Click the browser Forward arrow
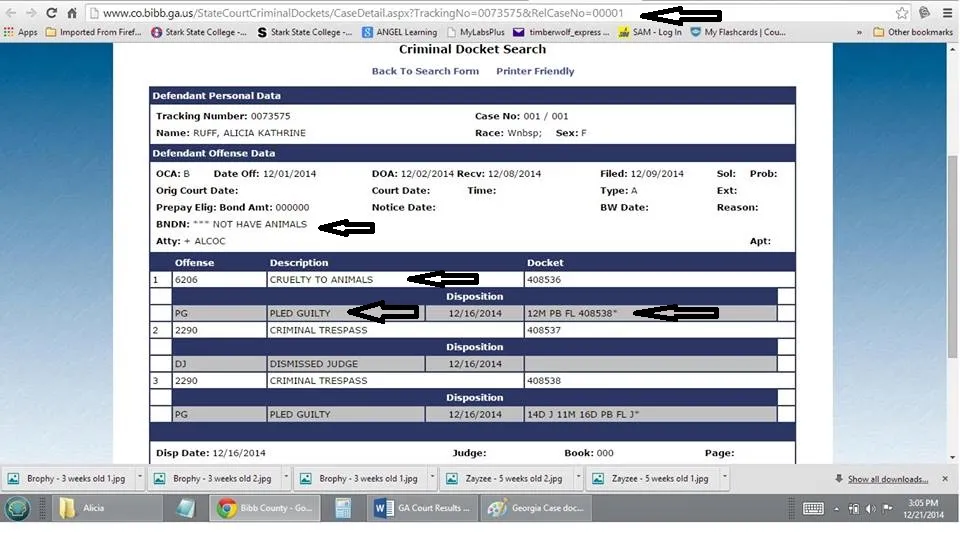Screen dimensions: 960x539 coord(31,13)
